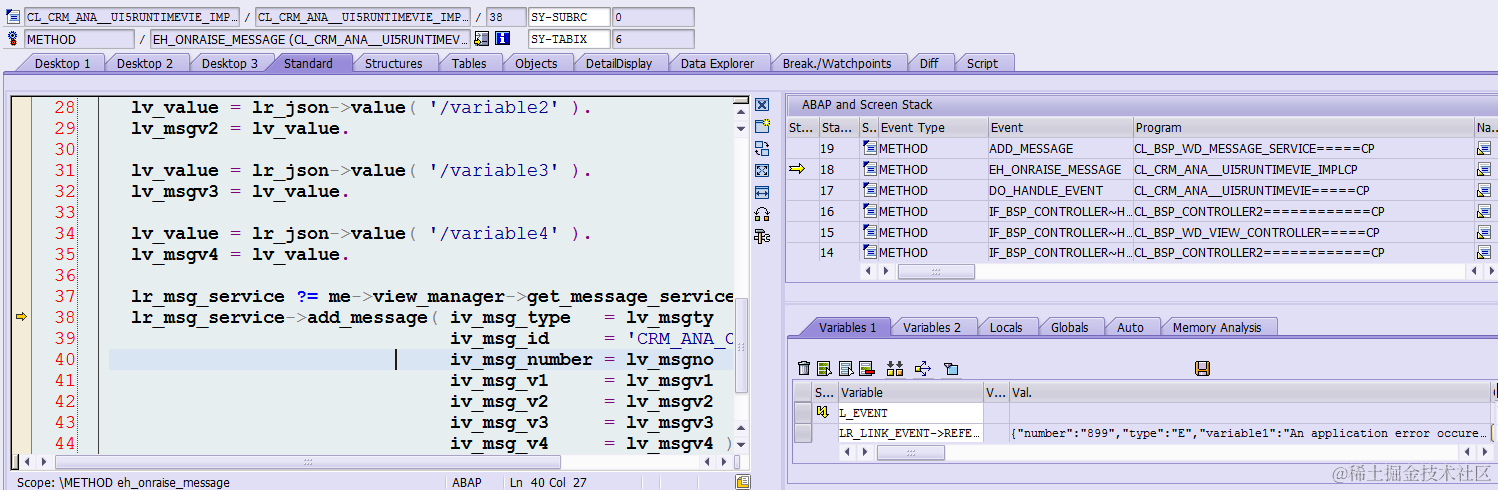Click the third icon in Variables toolbar
Image resolution: width=1498 pixels, height=490 pixels.
pos(846,369)
